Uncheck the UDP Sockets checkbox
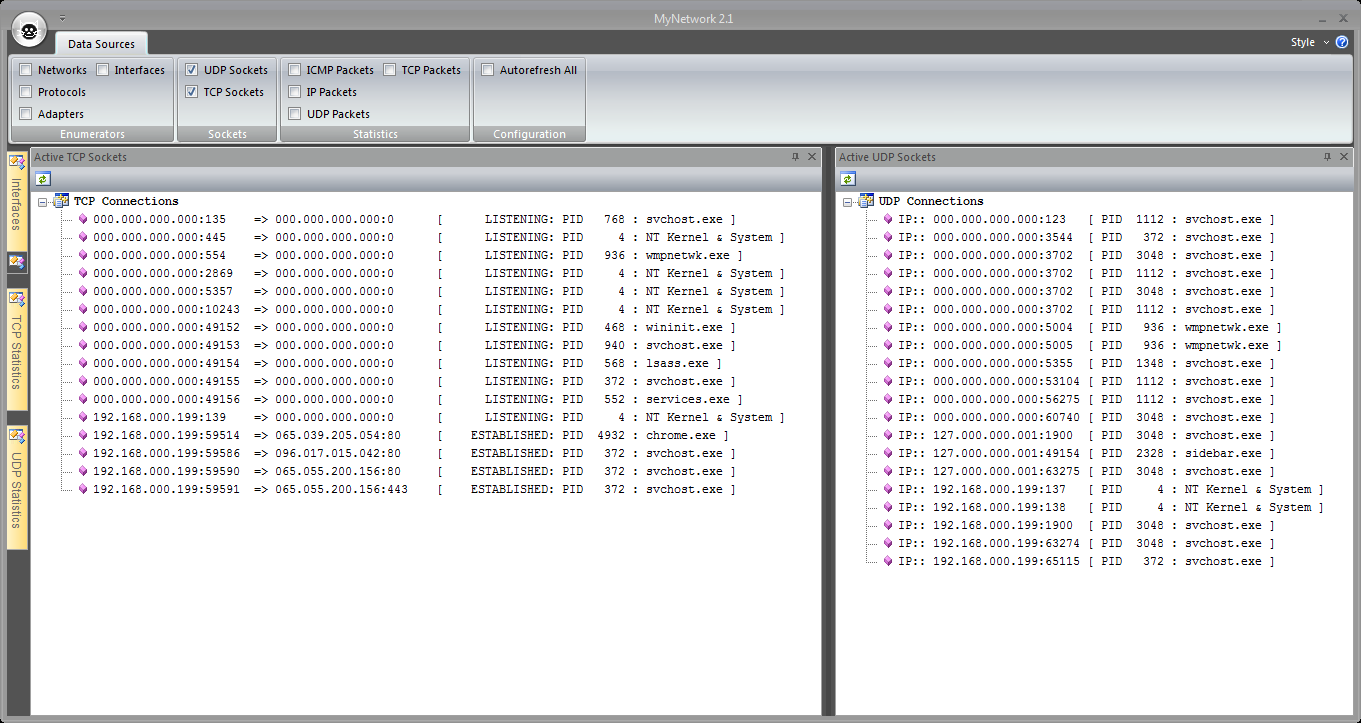 [x=192, y=70]
